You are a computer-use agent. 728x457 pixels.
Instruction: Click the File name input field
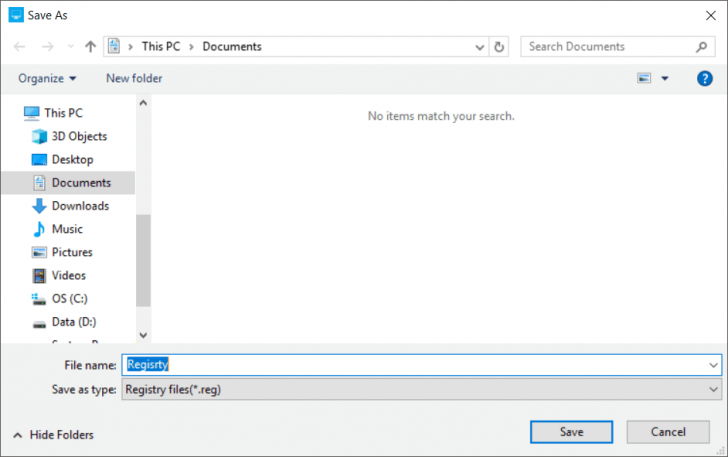tap(422, 365)
